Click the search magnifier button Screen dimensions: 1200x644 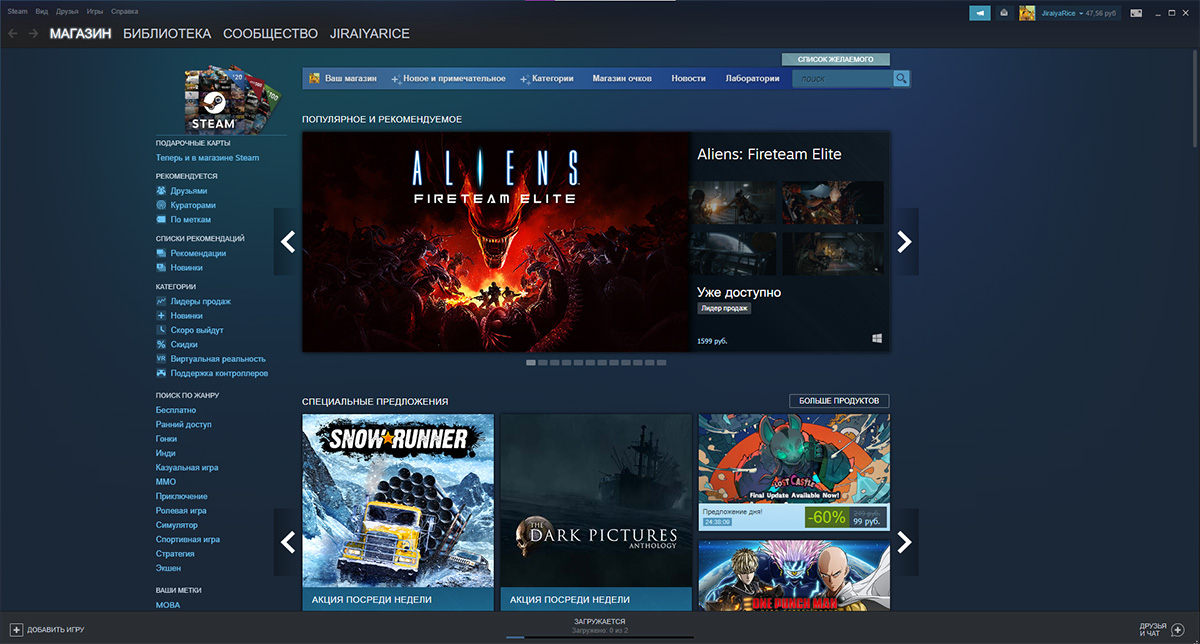(x=901, y=78)
